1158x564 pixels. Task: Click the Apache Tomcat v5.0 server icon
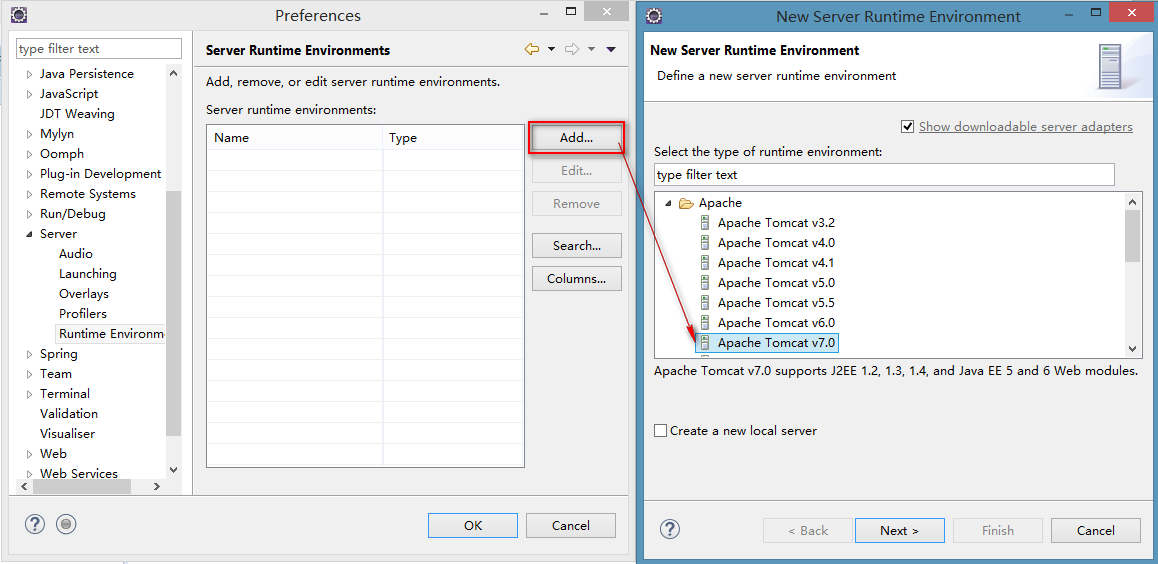pyautogui.click(x=705, y=283)
